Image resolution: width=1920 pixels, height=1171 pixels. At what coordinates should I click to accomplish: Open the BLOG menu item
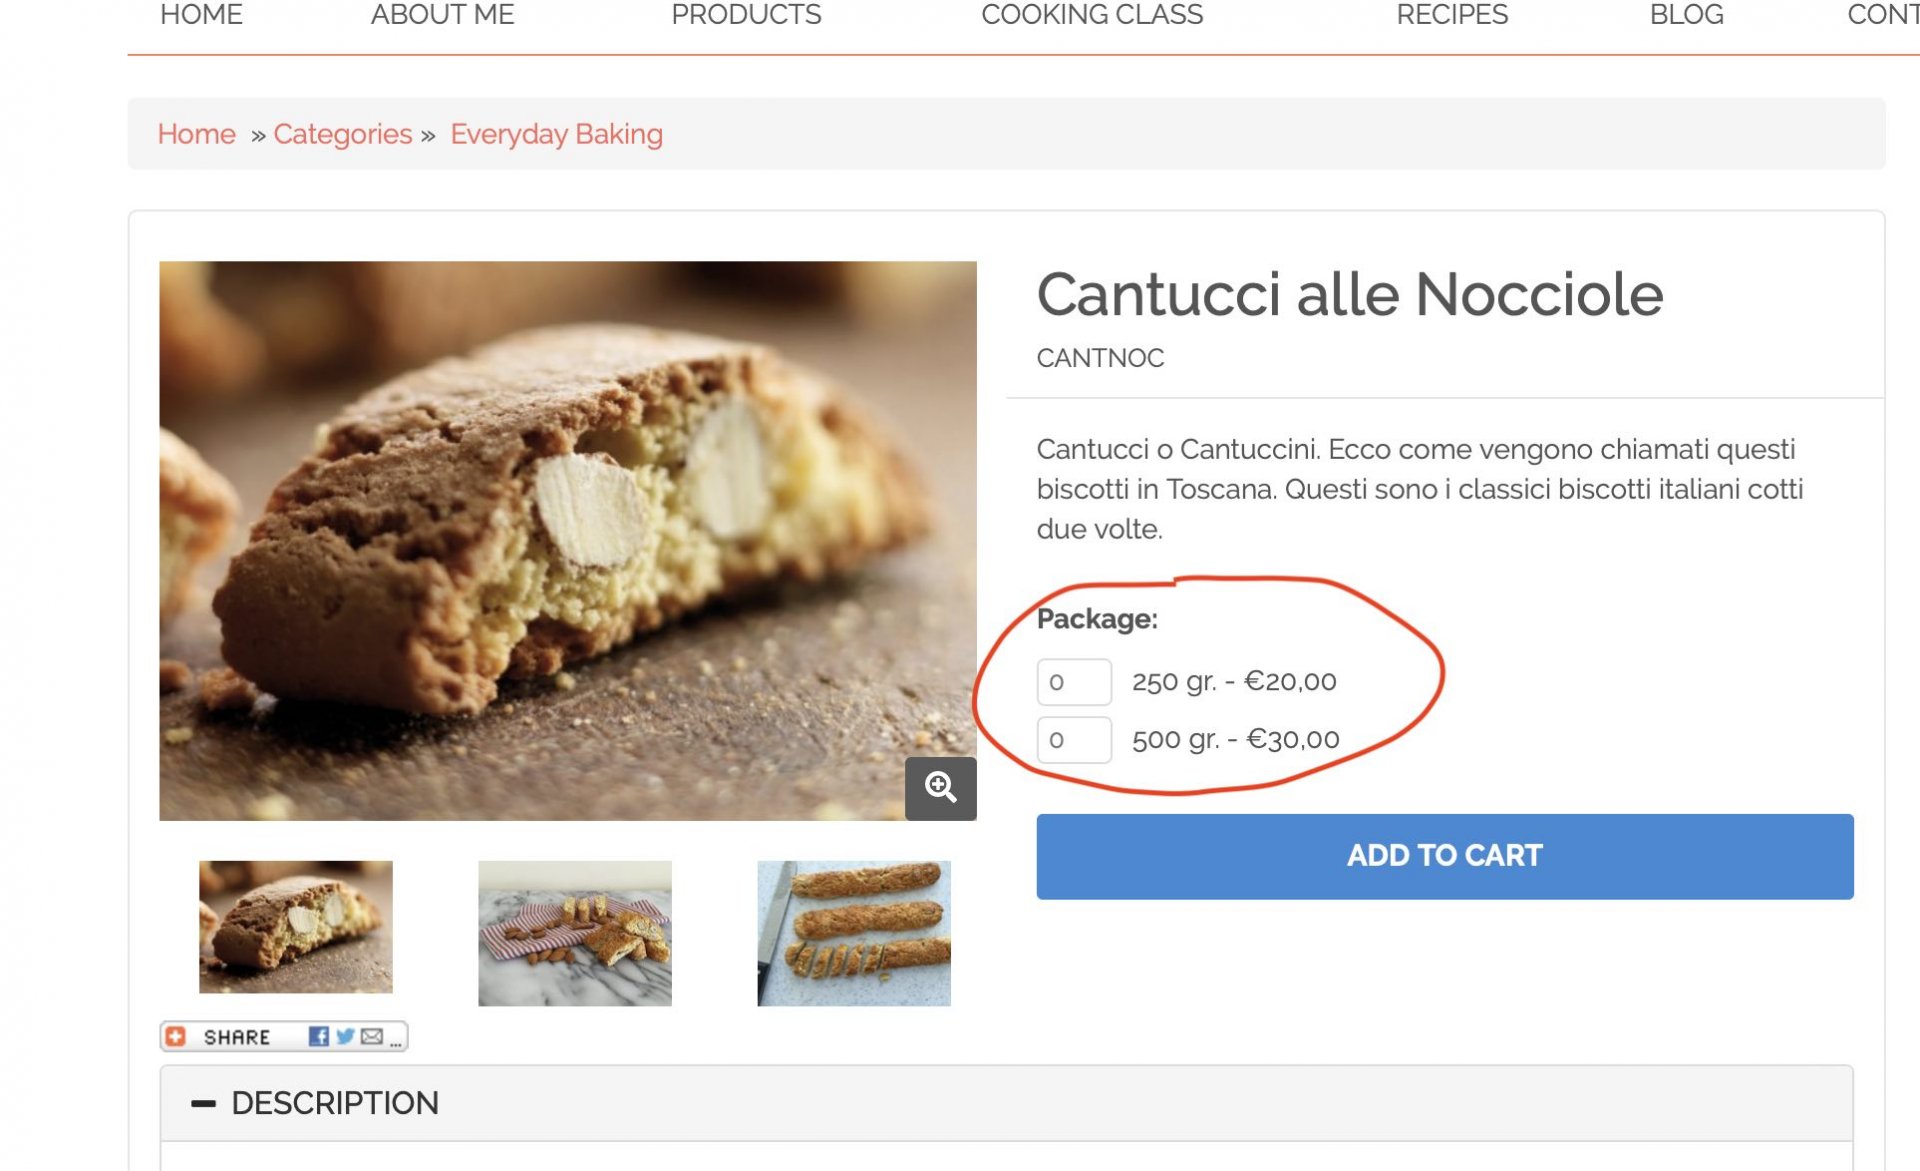[1686, 15]
